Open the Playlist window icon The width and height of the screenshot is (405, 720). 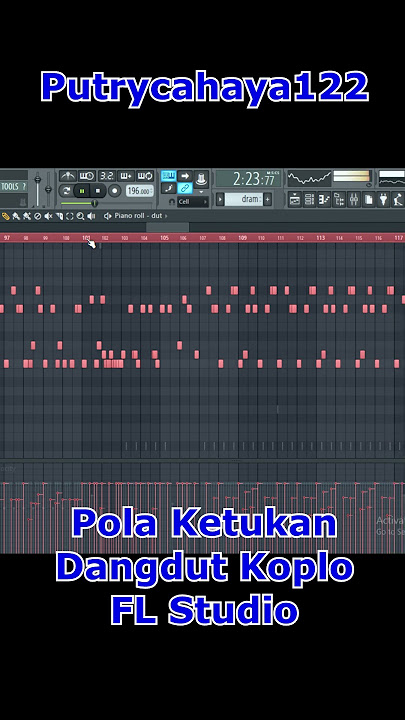[294, 199]
